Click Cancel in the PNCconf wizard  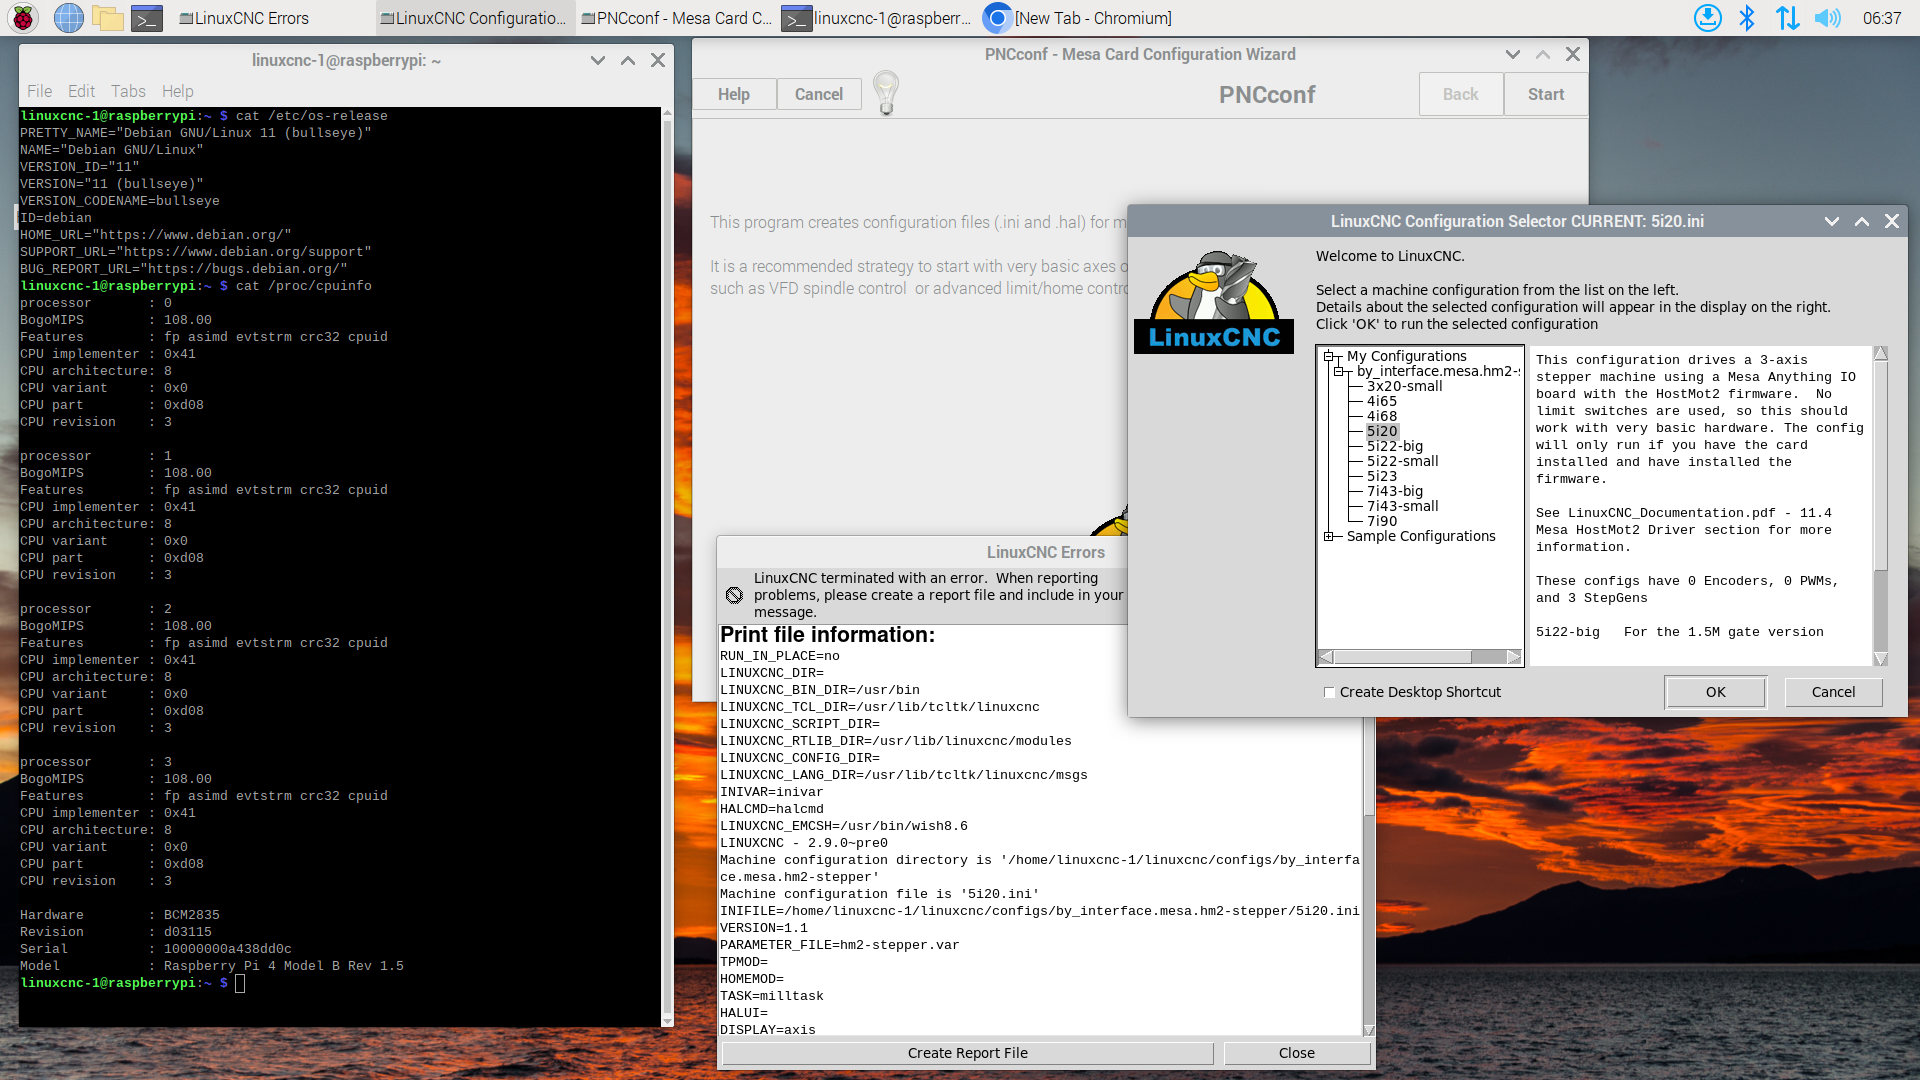[x=818, y=94]
